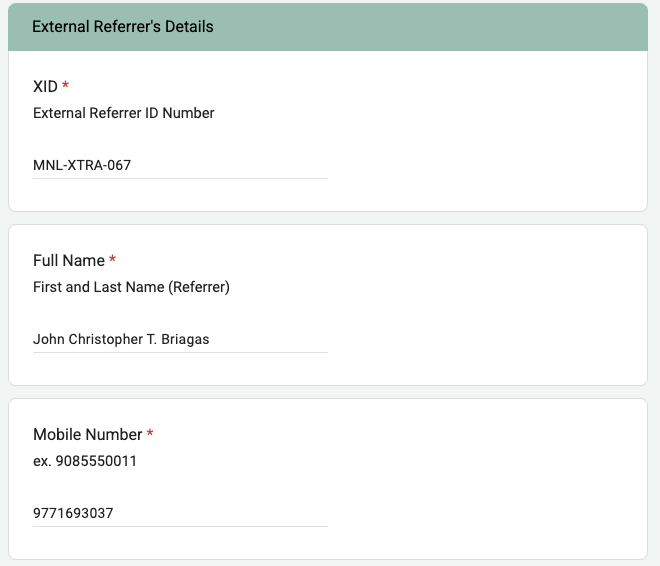Click the External Referrer's Details header title
Image resolution: width=660 pixels, height=566 pixels.
pos(123,27)
